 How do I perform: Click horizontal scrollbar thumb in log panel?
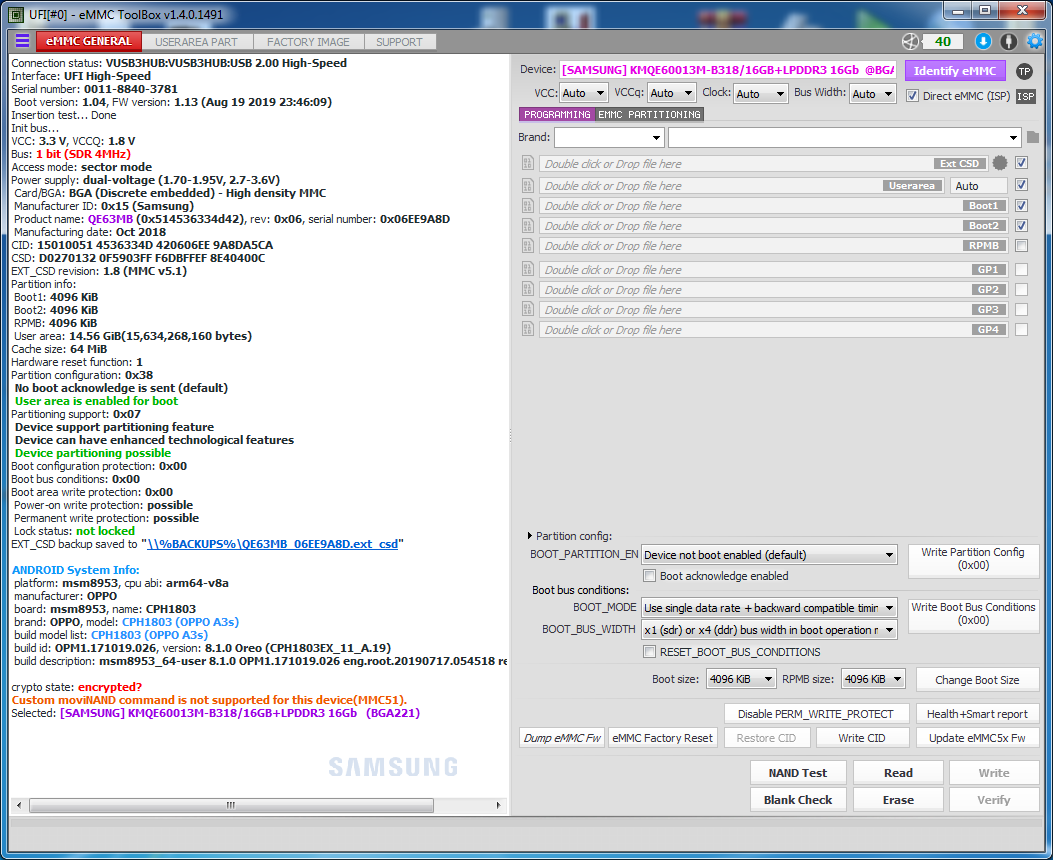pyautogui.click(x=231, y=805)
